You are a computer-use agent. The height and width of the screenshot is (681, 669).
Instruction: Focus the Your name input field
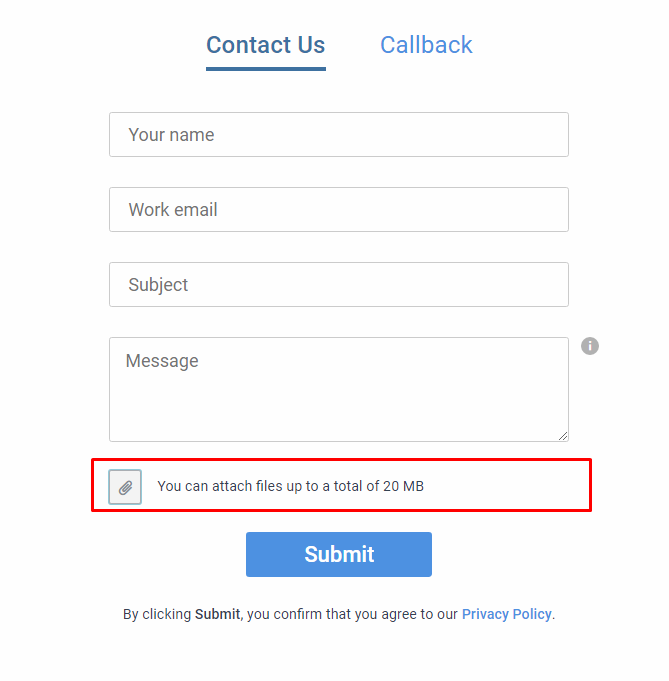339,135
